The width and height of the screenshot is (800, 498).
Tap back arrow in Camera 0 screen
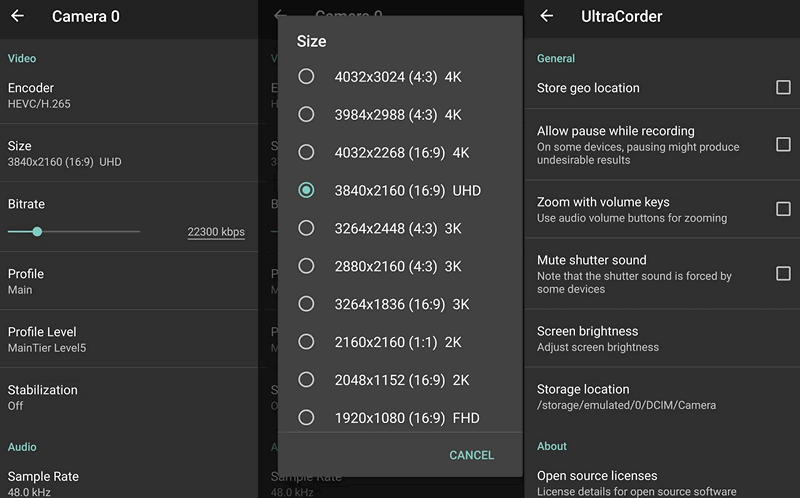tap(17, 16)
